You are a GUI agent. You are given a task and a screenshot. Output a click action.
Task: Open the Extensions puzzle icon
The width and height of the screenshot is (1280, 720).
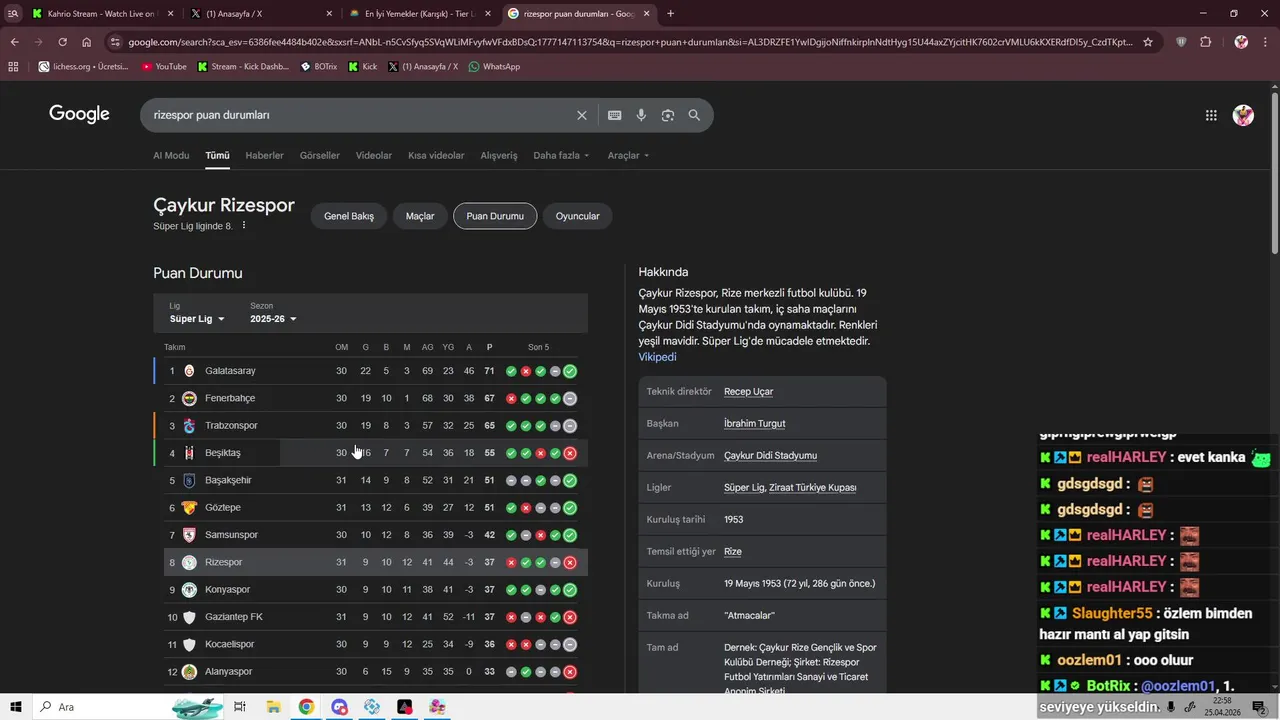pos(1206,42)
